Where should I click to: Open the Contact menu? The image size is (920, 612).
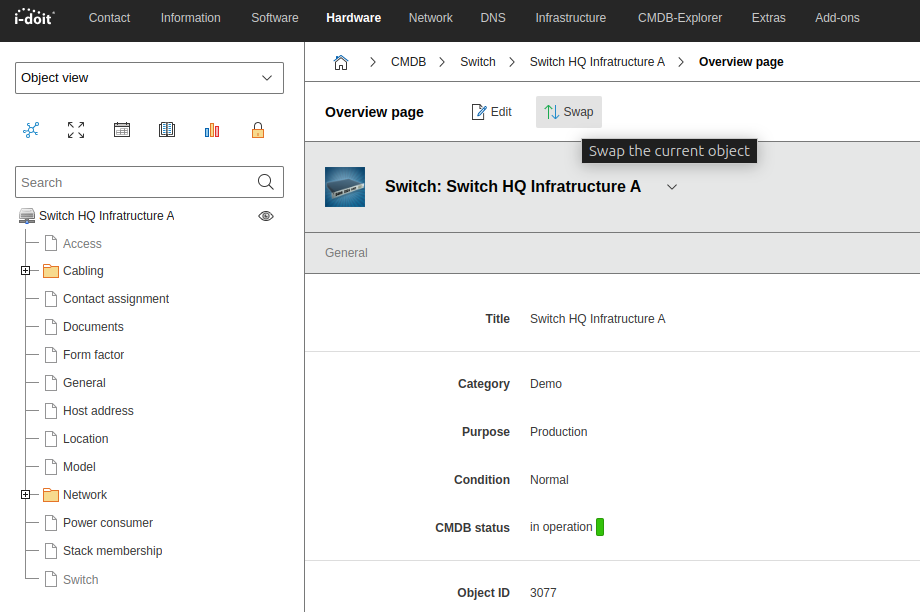109,18
